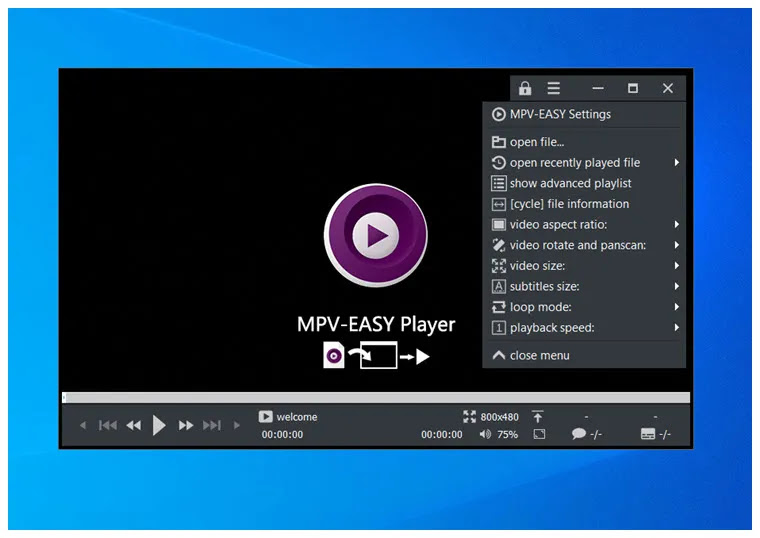Expand the playback speed submenu arrow
This screenshot has width=760, height=538.
(x=676, y=328)
